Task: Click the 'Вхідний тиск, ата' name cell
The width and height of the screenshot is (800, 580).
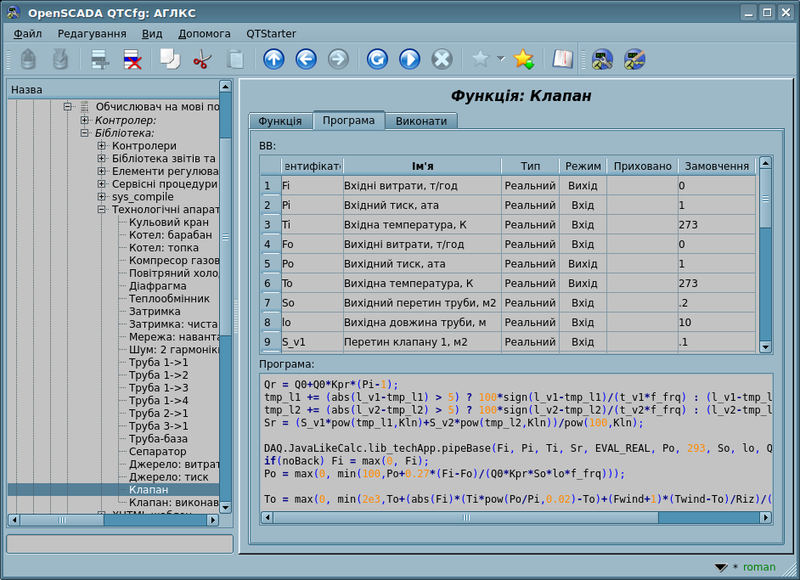Action: pyautogui.click(x=422, y=205)
